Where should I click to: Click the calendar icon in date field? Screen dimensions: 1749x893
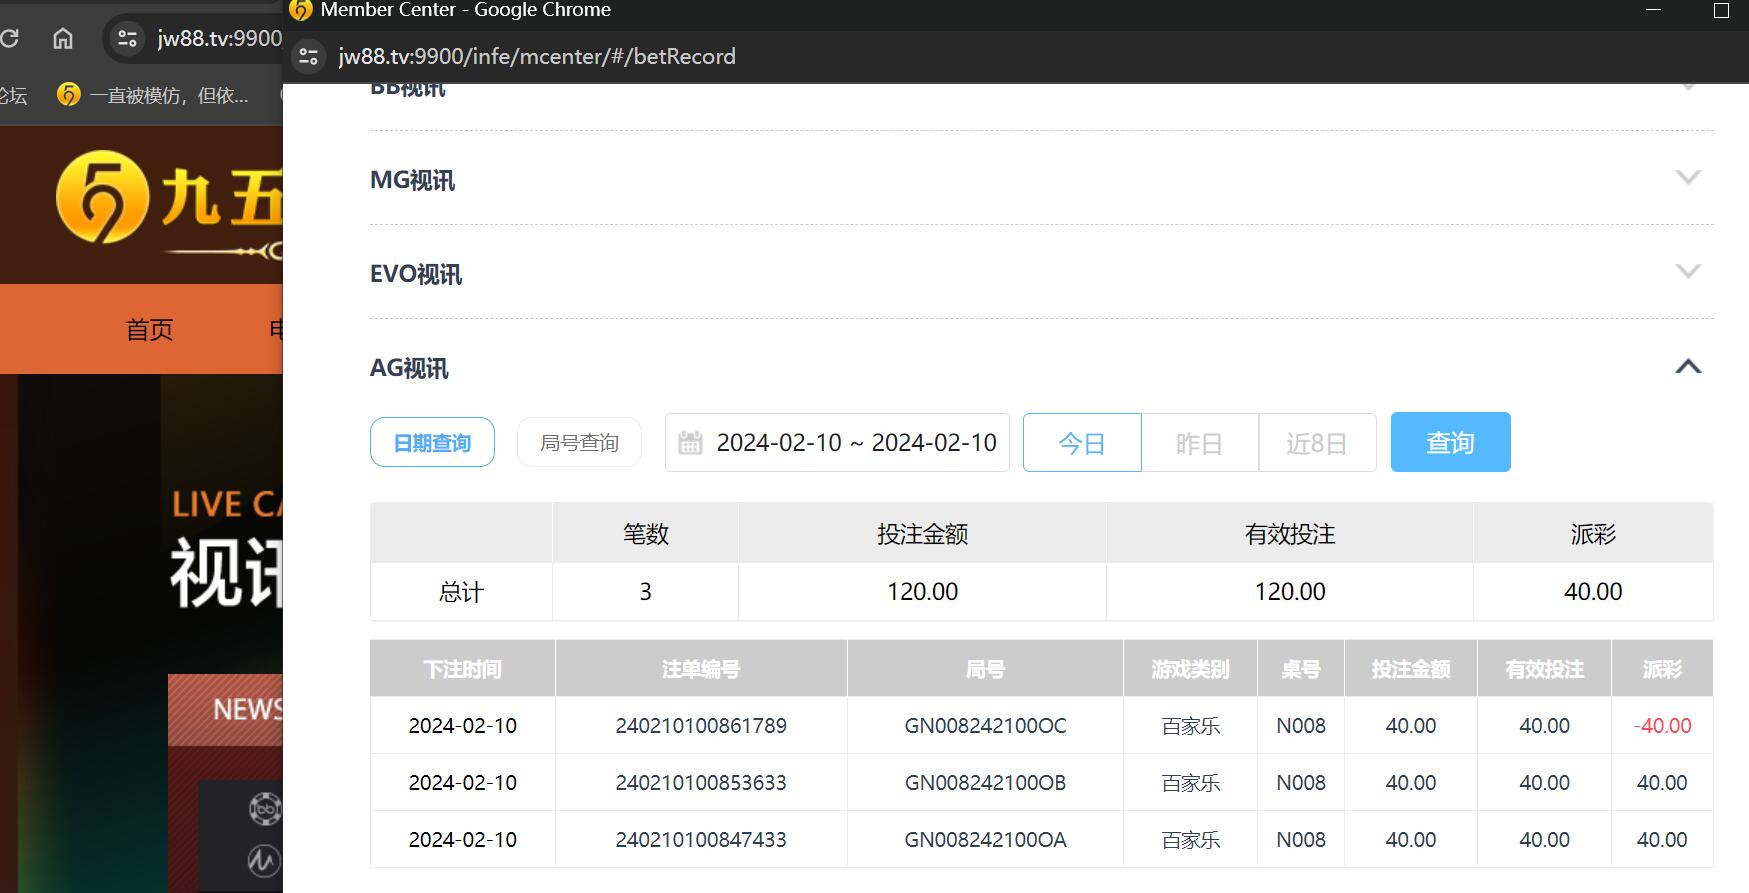point(690,443)
